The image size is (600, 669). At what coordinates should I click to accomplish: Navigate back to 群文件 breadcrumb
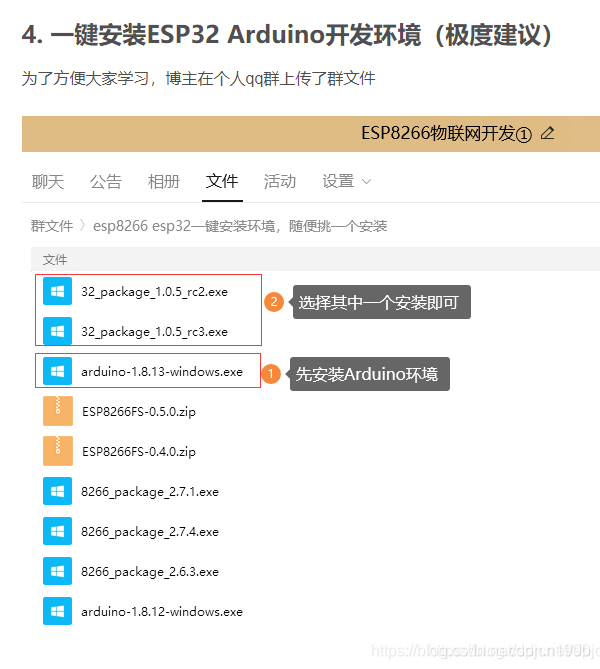(52, 226)
